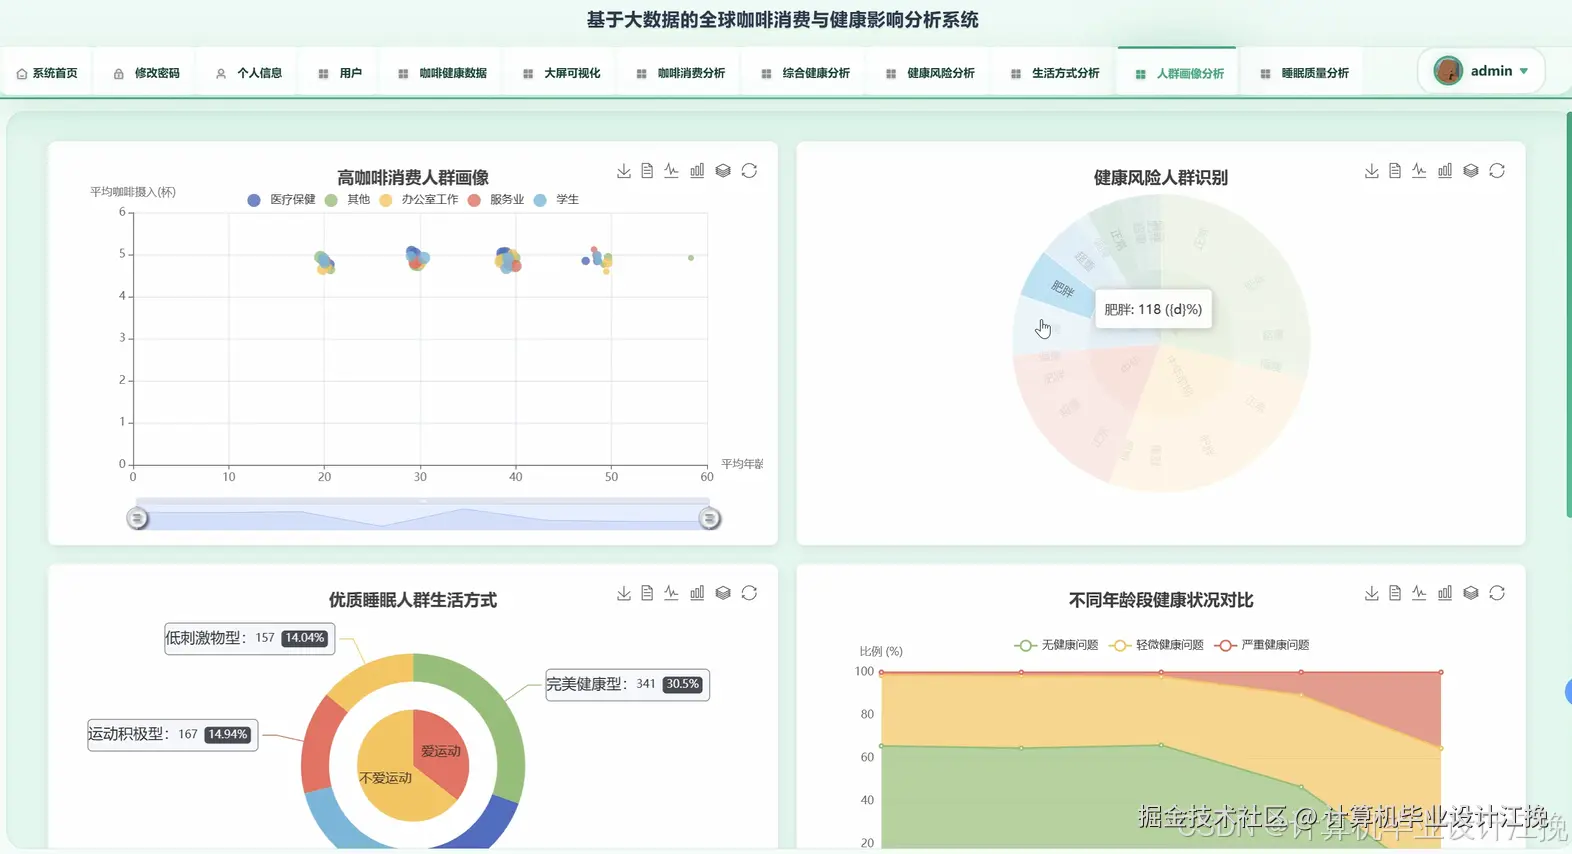1572x854 pixels.
Task: Open data view for 优质睡眠人群生活方式 chart
Action: [x=647, y=593]
